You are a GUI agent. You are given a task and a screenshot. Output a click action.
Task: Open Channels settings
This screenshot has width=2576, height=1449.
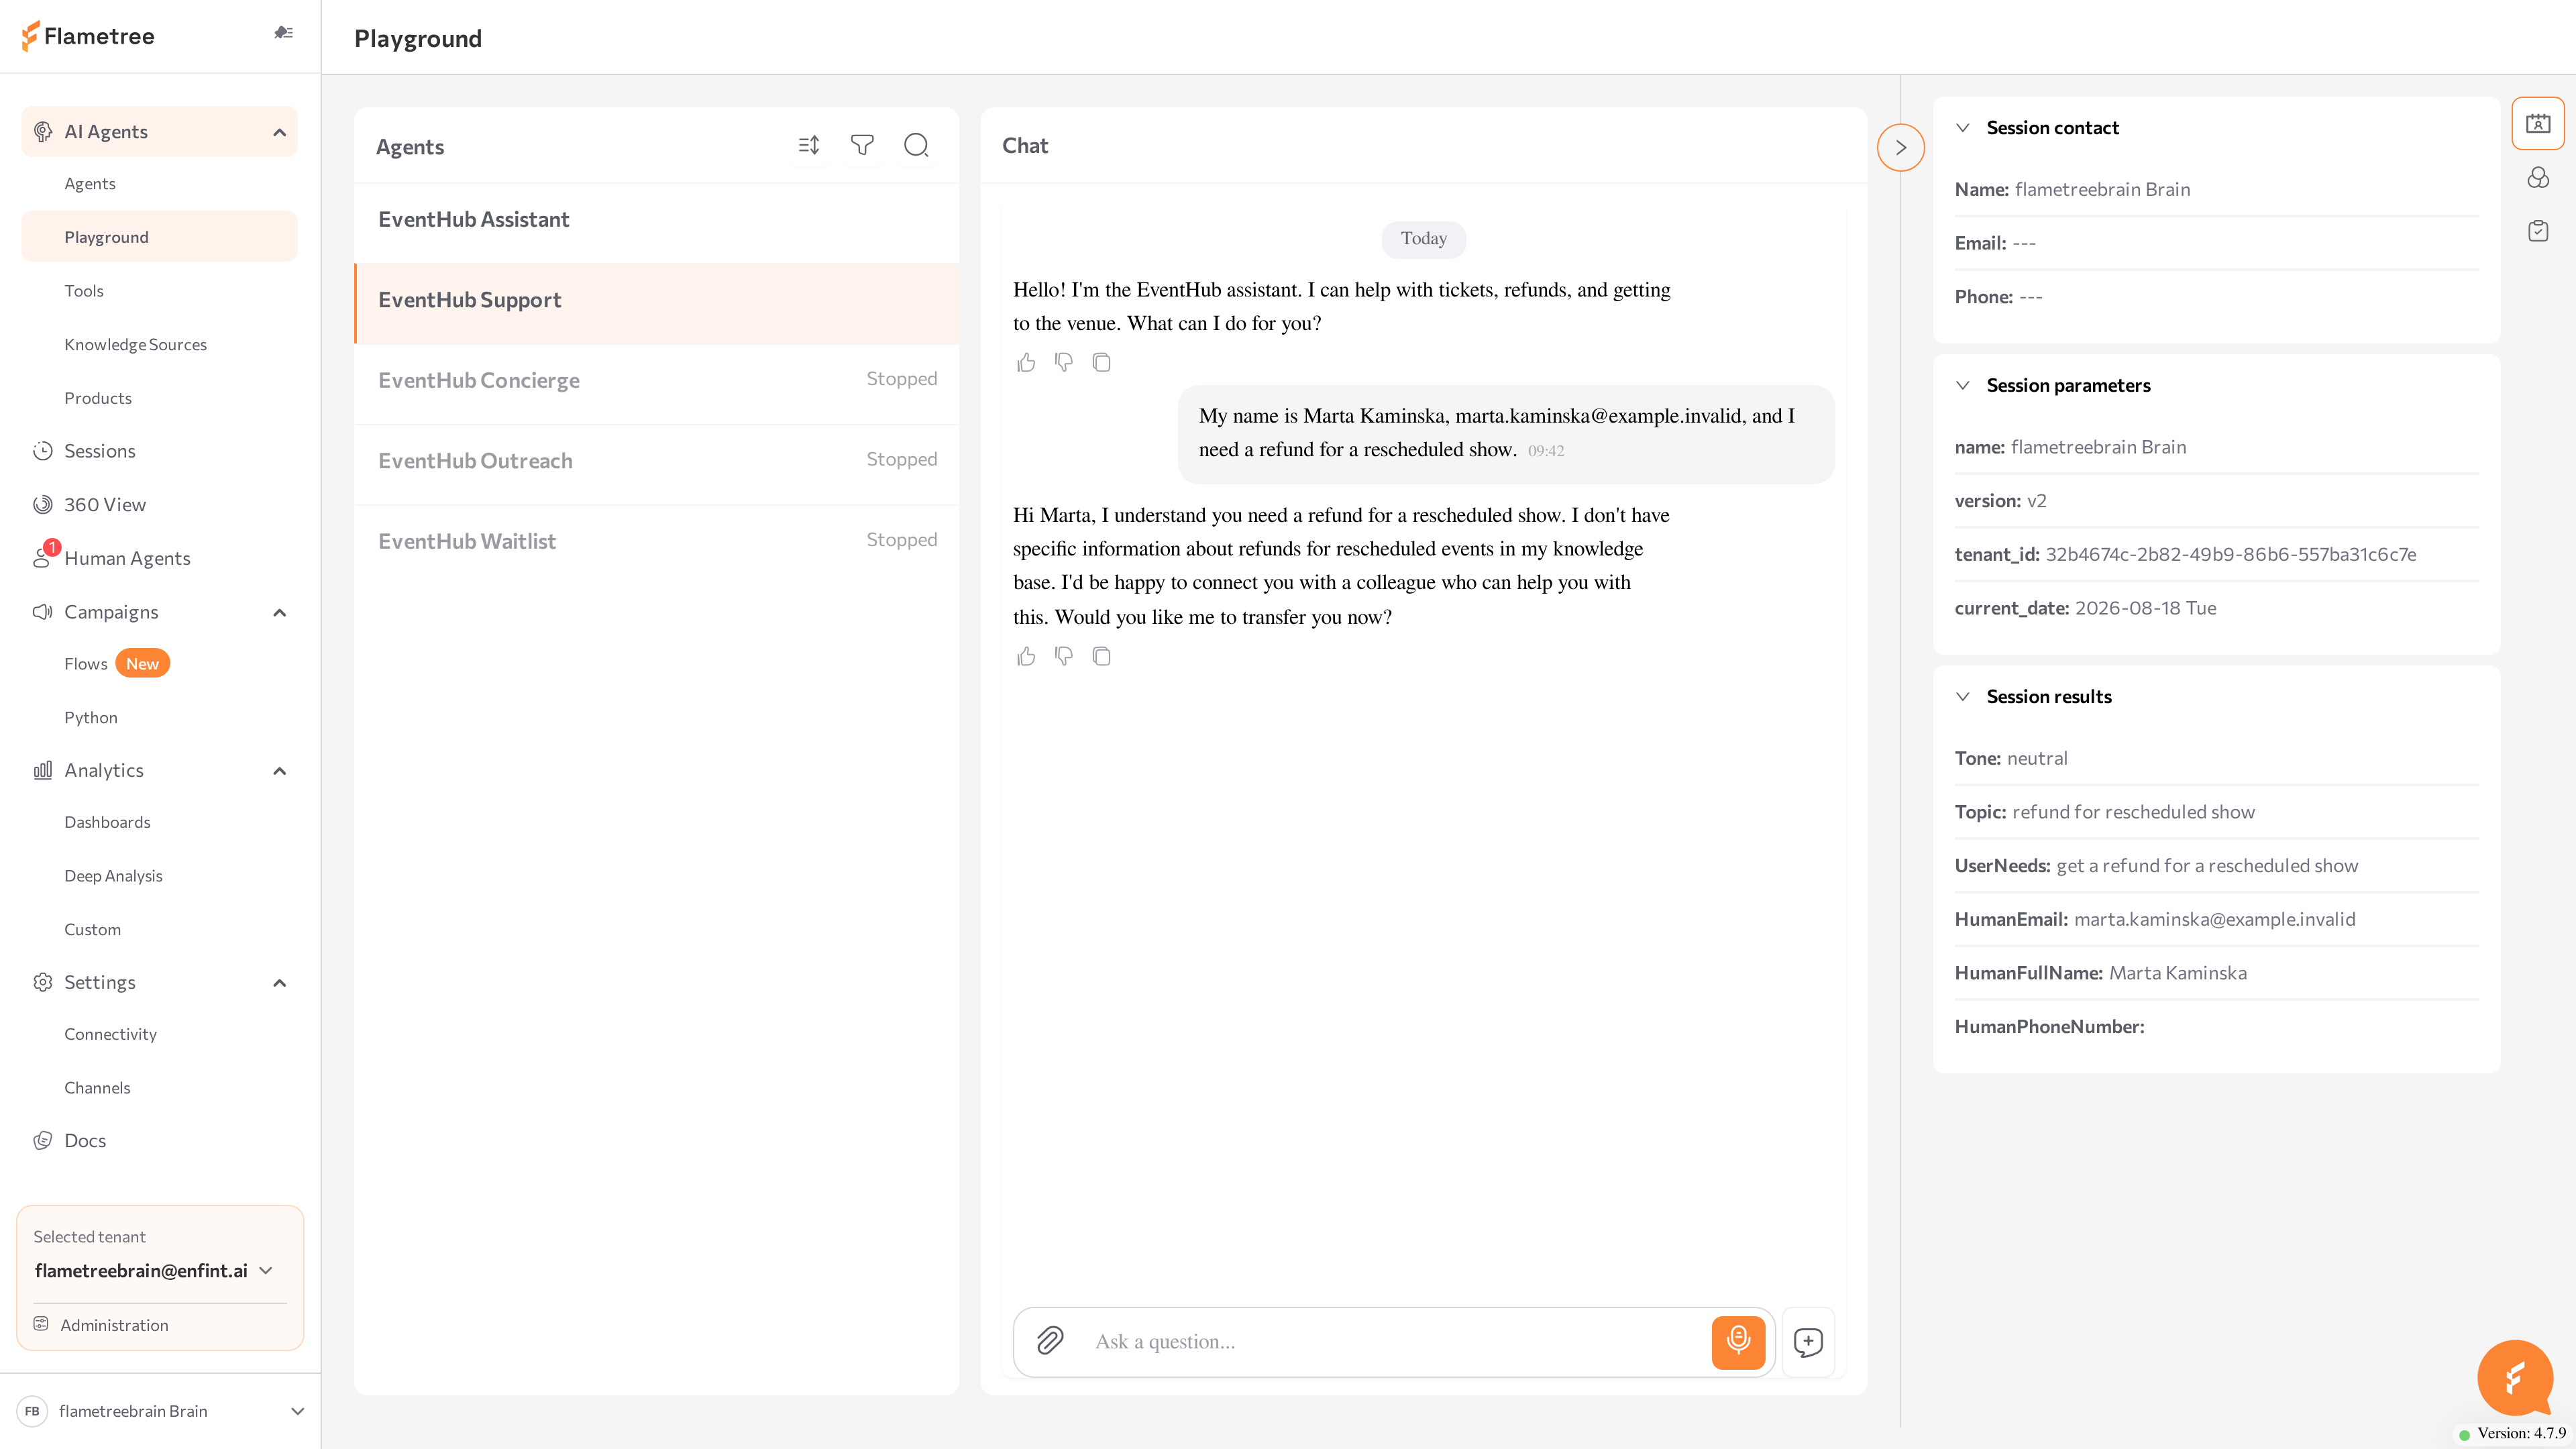[97, 1088]
